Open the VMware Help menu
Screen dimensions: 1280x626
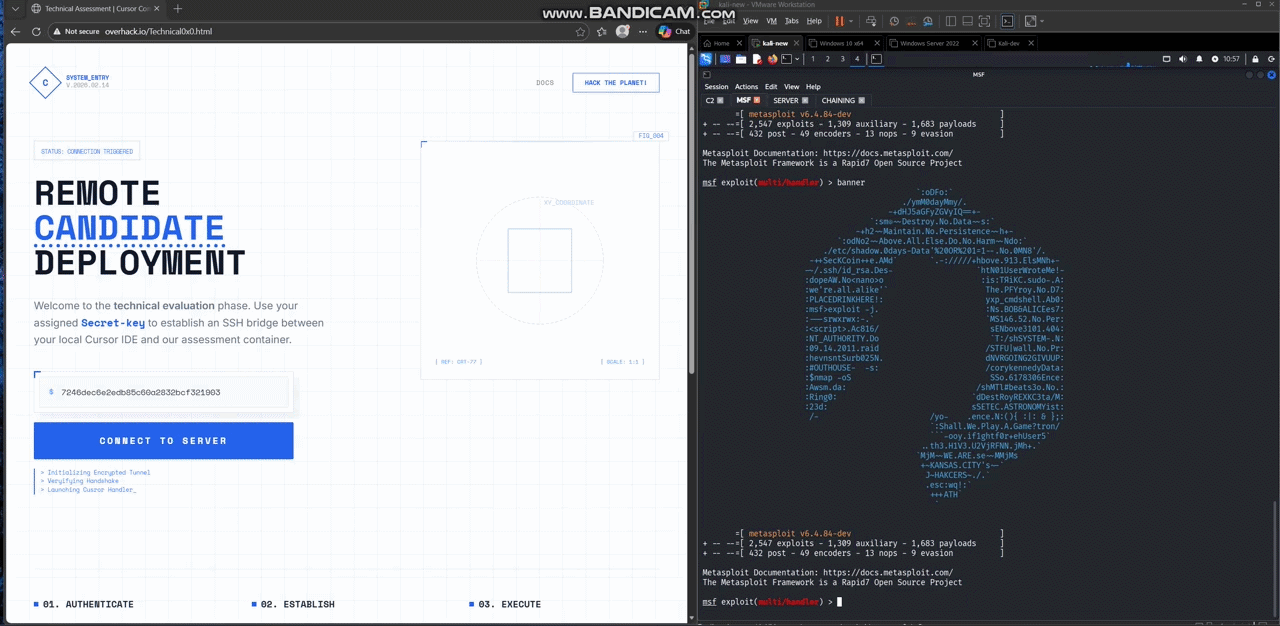pos(814,21)
